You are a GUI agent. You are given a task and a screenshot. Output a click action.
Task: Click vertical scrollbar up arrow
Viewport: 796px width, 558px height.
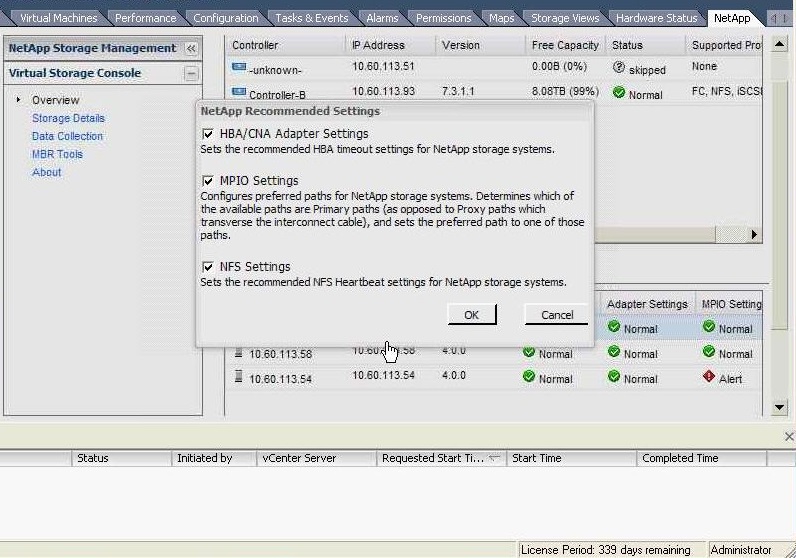pos(779,44)
